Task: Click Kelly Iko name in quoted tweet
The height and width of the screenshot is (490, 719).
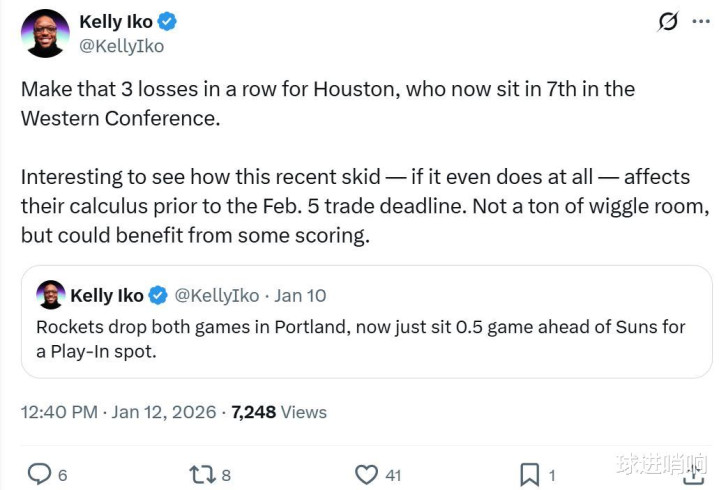Action: [x=106, y=295]
